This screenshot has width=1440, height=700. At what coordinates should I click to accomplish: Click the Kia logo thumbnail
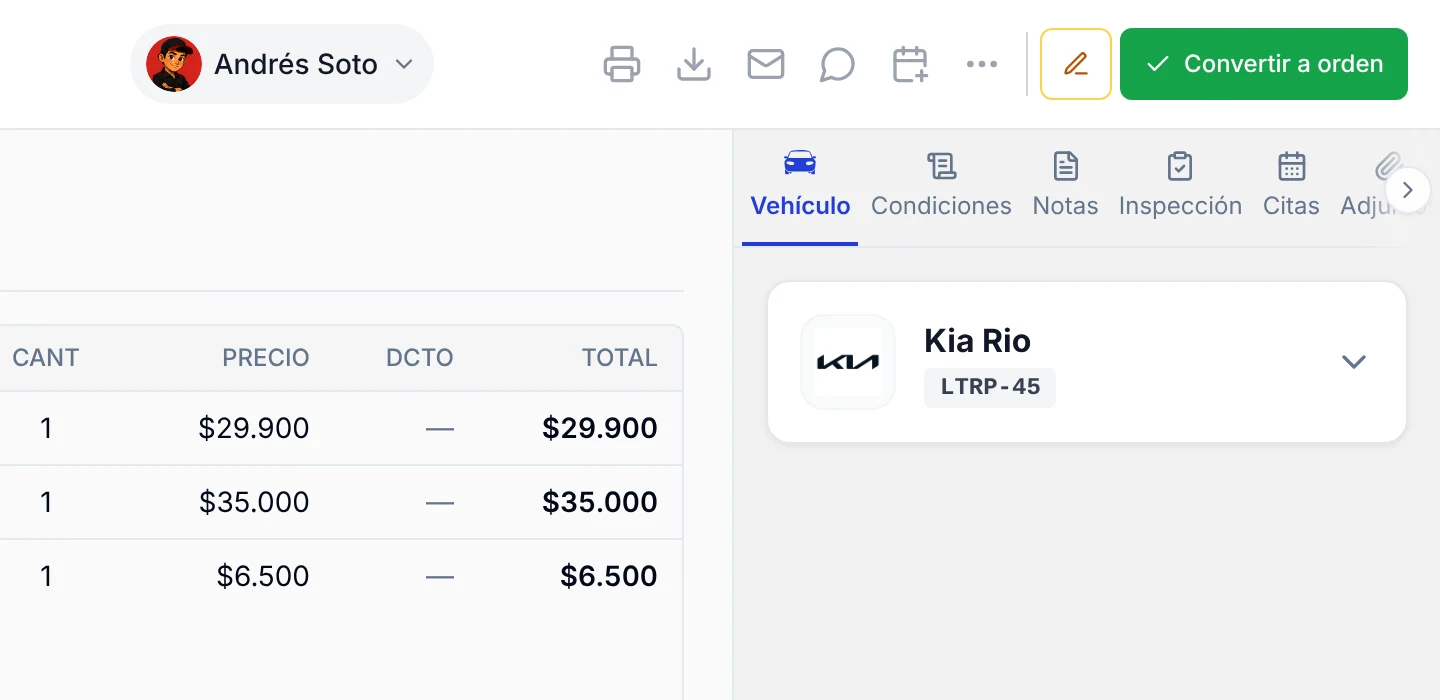(x=848, y=362)
